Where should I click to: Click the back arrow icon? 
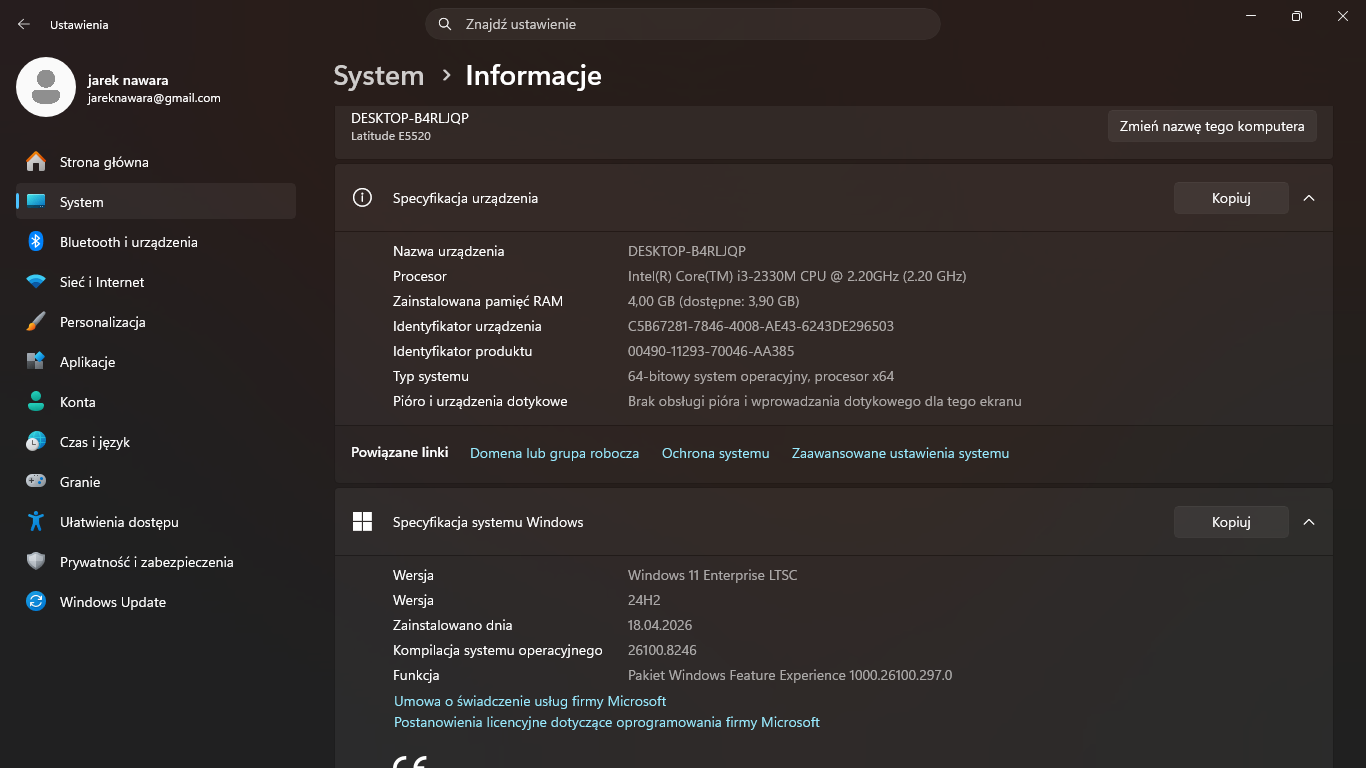(24, 24)
